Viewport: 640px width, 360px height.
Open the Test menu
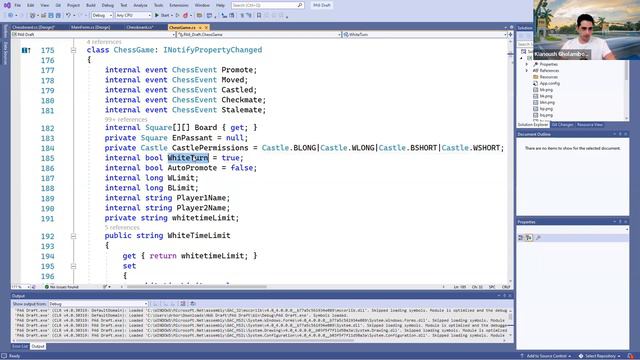coord(124,5)
